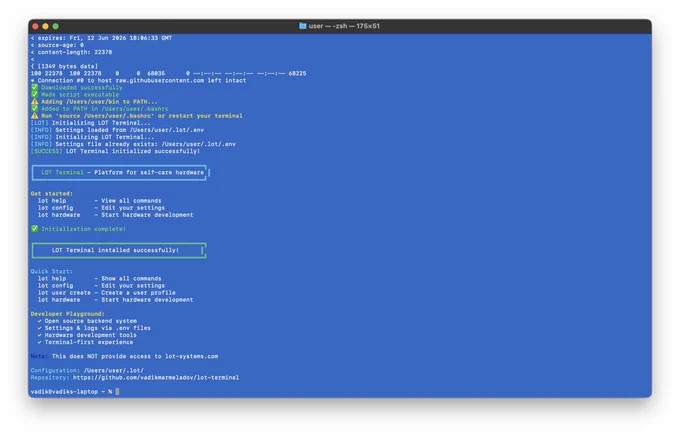The width and height of the screenshot is (680, 435).
Task: Click the '[1349 bytes data]' line
Action: point(64,66)
